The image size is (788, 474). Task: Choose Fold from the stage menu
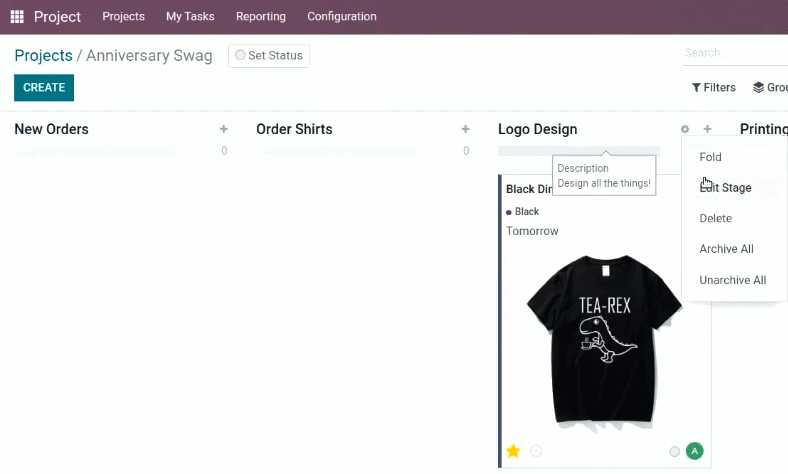click(734, 157)
